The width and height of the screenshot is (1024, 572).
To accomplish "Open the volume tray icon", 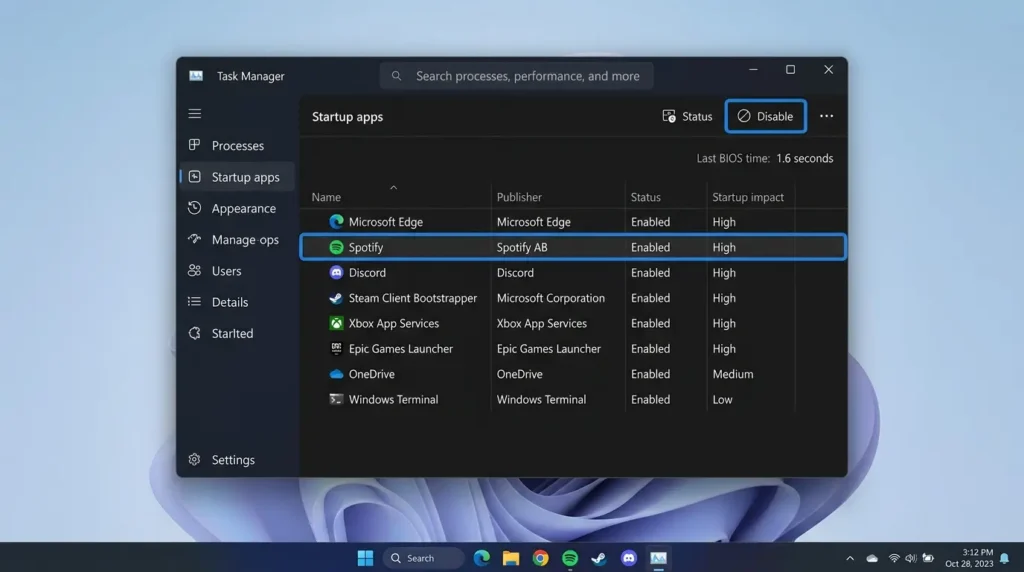I will pos(910,558).
